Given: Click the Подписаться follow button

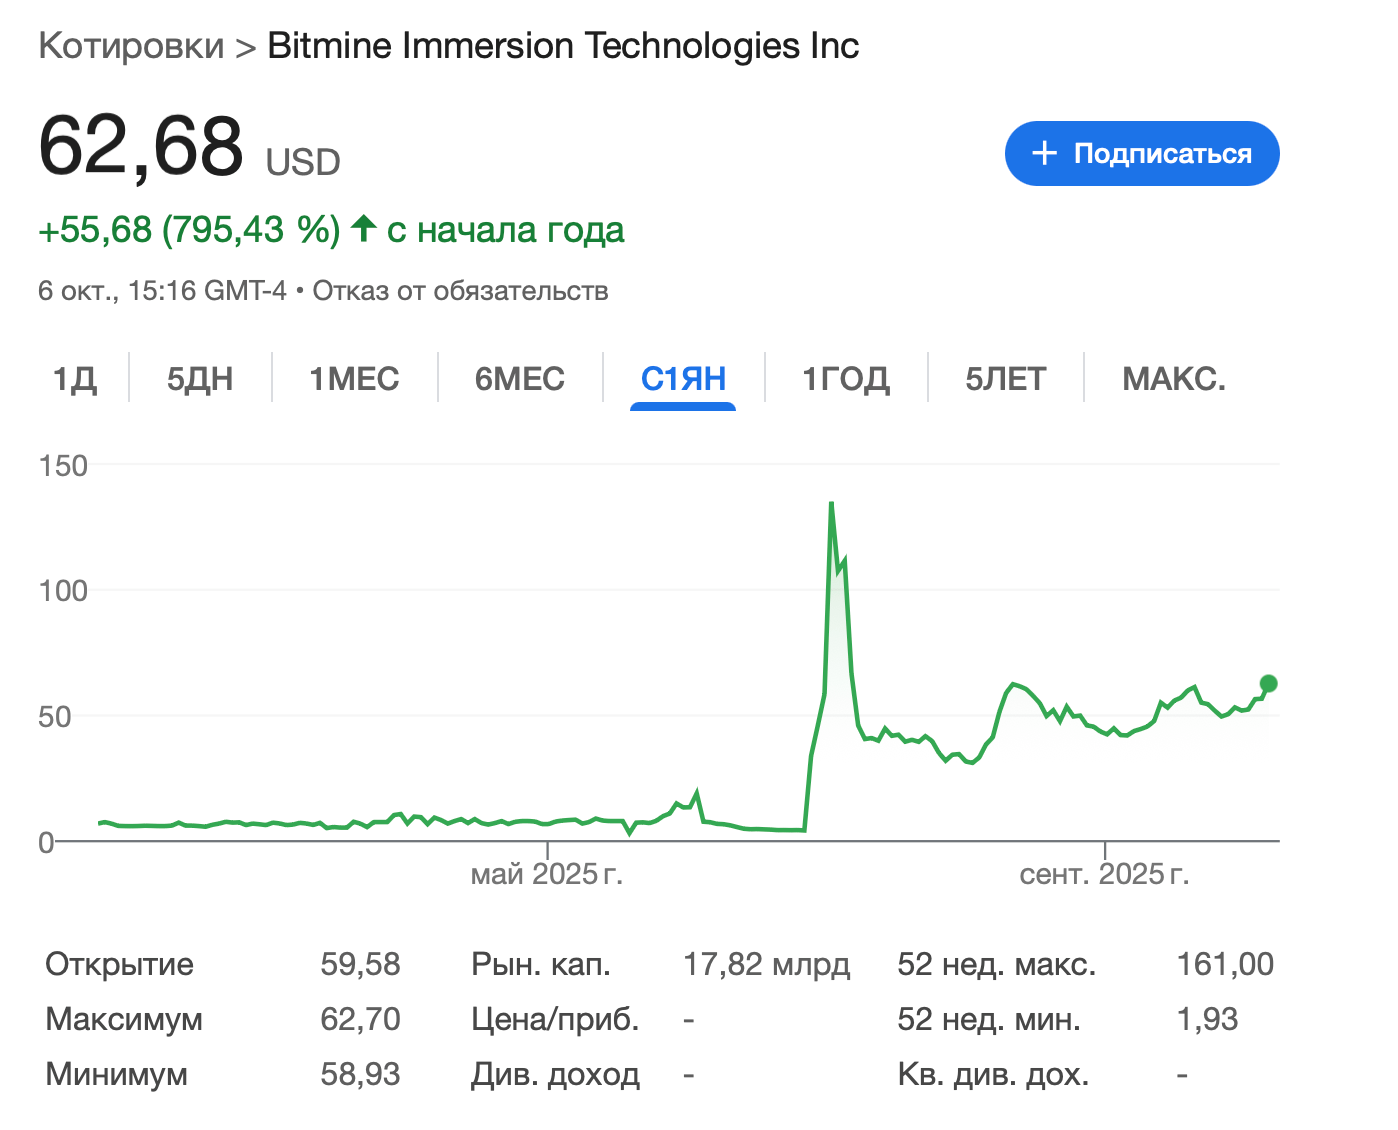Looking at the screenshot, I should click(1141, 154).
